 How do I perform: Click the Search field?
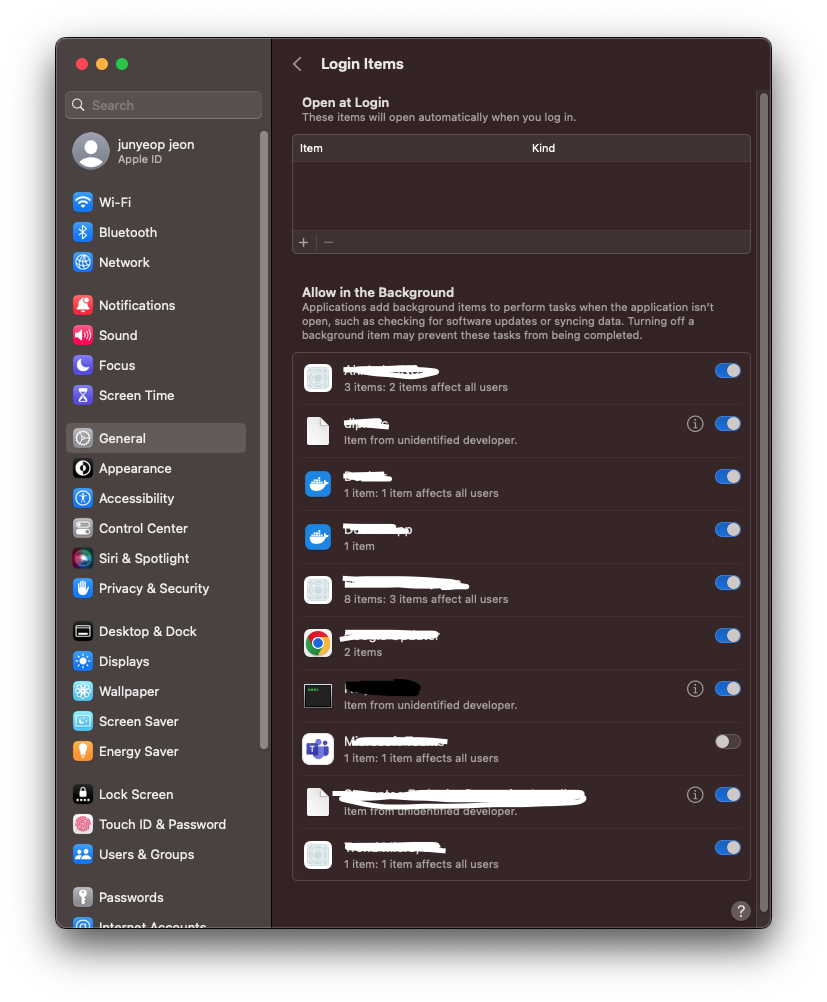tap(164, 105)
